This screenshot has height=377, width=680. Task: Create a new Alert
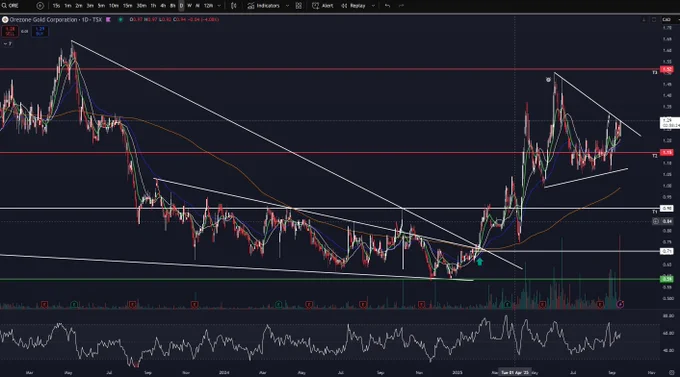[323, 6]
